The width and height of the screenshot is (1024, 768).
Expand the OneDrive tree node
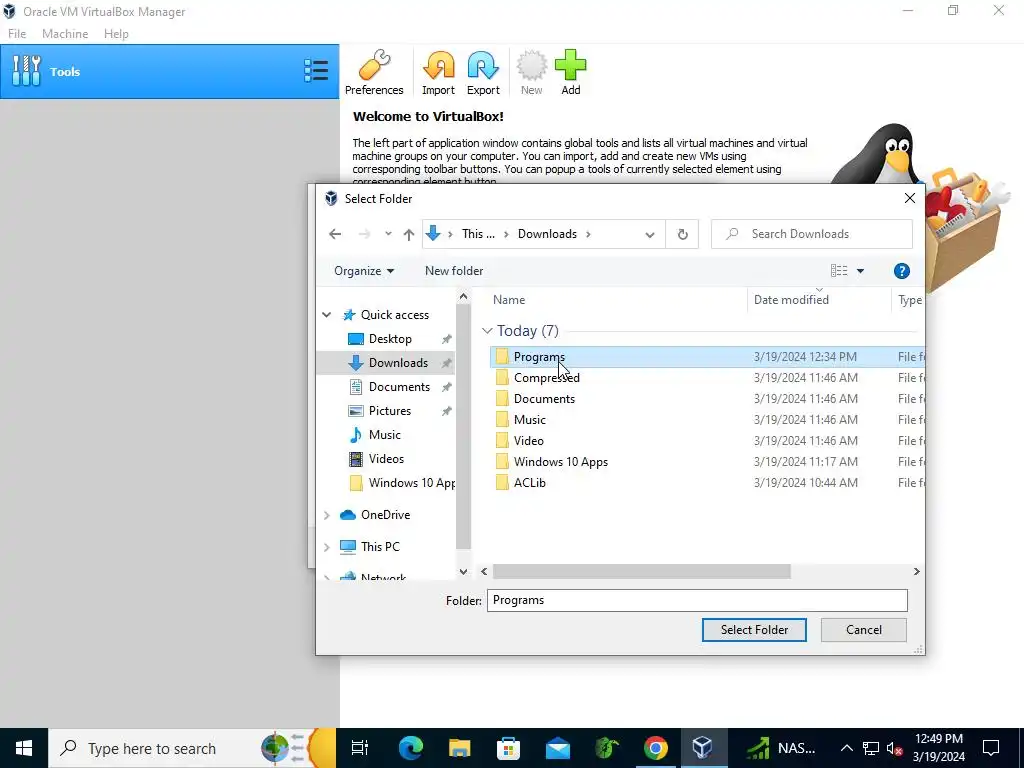point(327,515)
